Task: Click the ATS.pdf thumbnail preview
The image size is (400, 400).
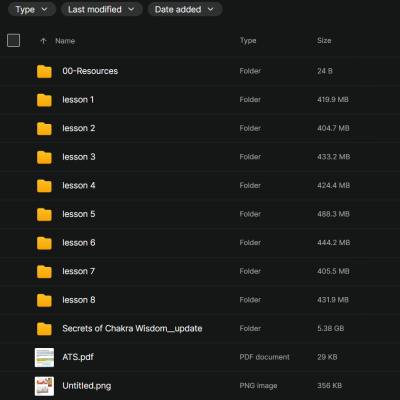Action: [x=44, y=357]
